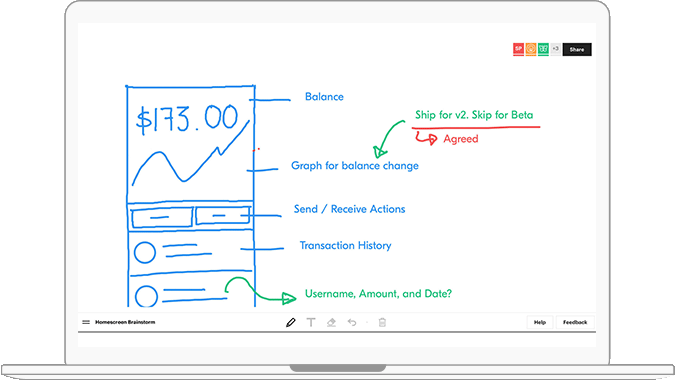675x380 pixels.
Task: Select the pencil drawing tool
Action: pos(291,322)
